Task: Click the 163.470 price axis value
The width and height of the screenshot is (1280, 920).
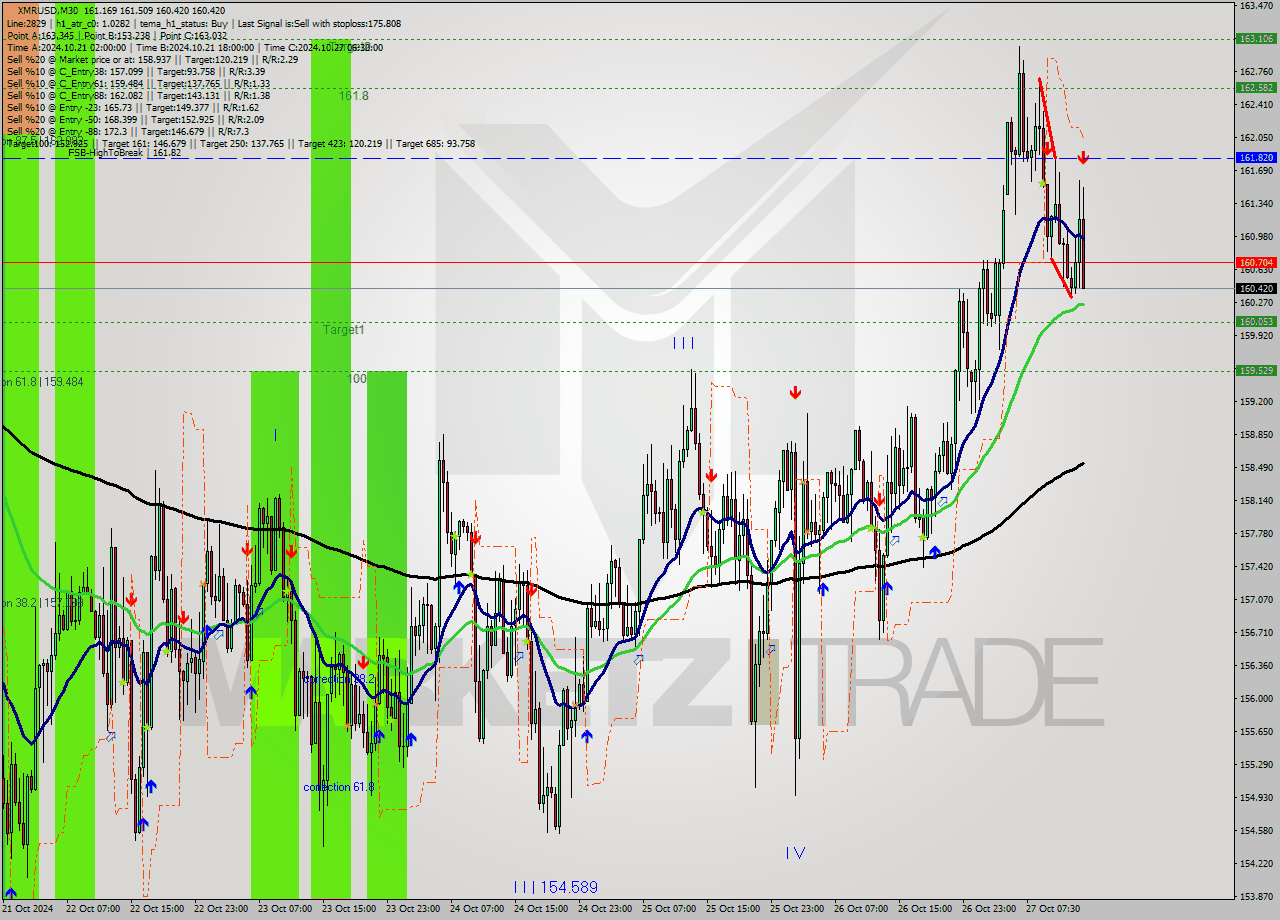Action: click(x=1256, y=6)
